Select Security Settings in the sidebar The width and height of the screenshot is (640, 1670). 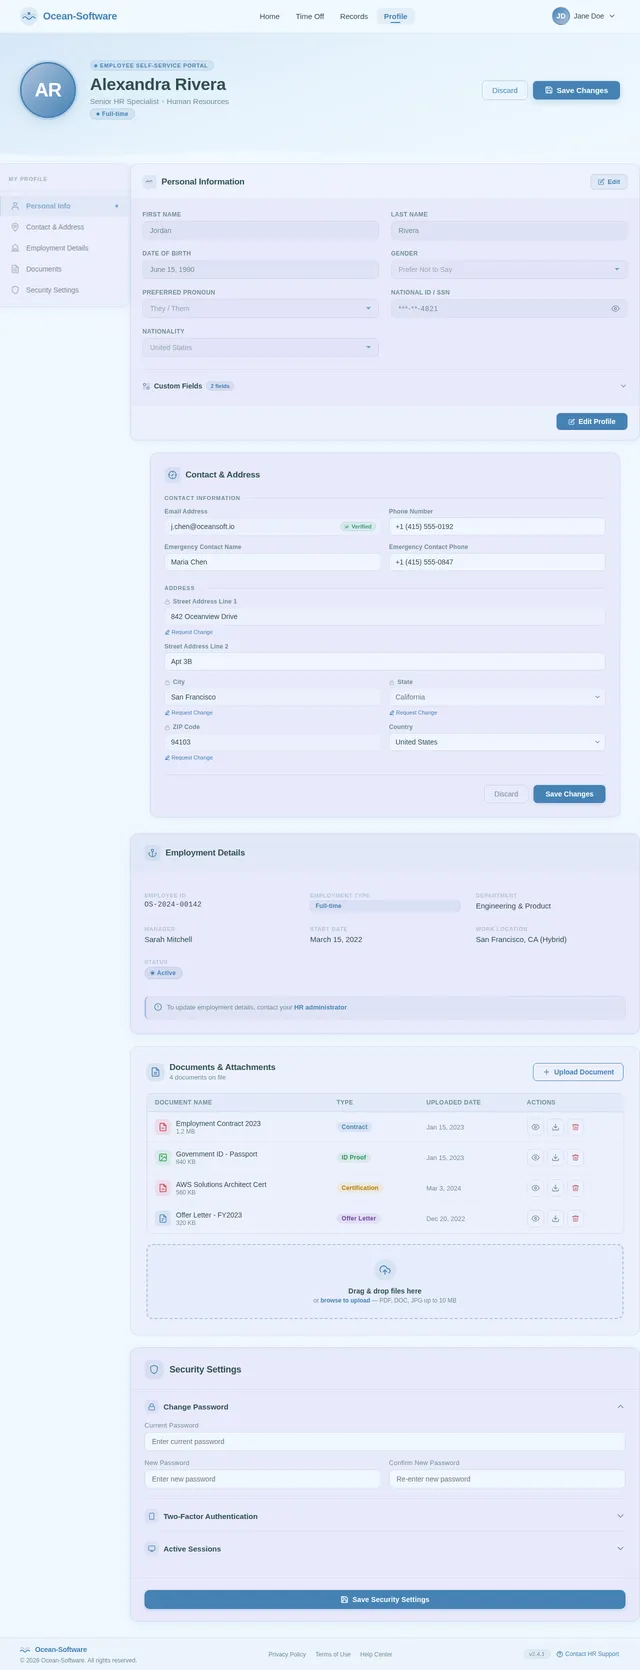[52, 290]
